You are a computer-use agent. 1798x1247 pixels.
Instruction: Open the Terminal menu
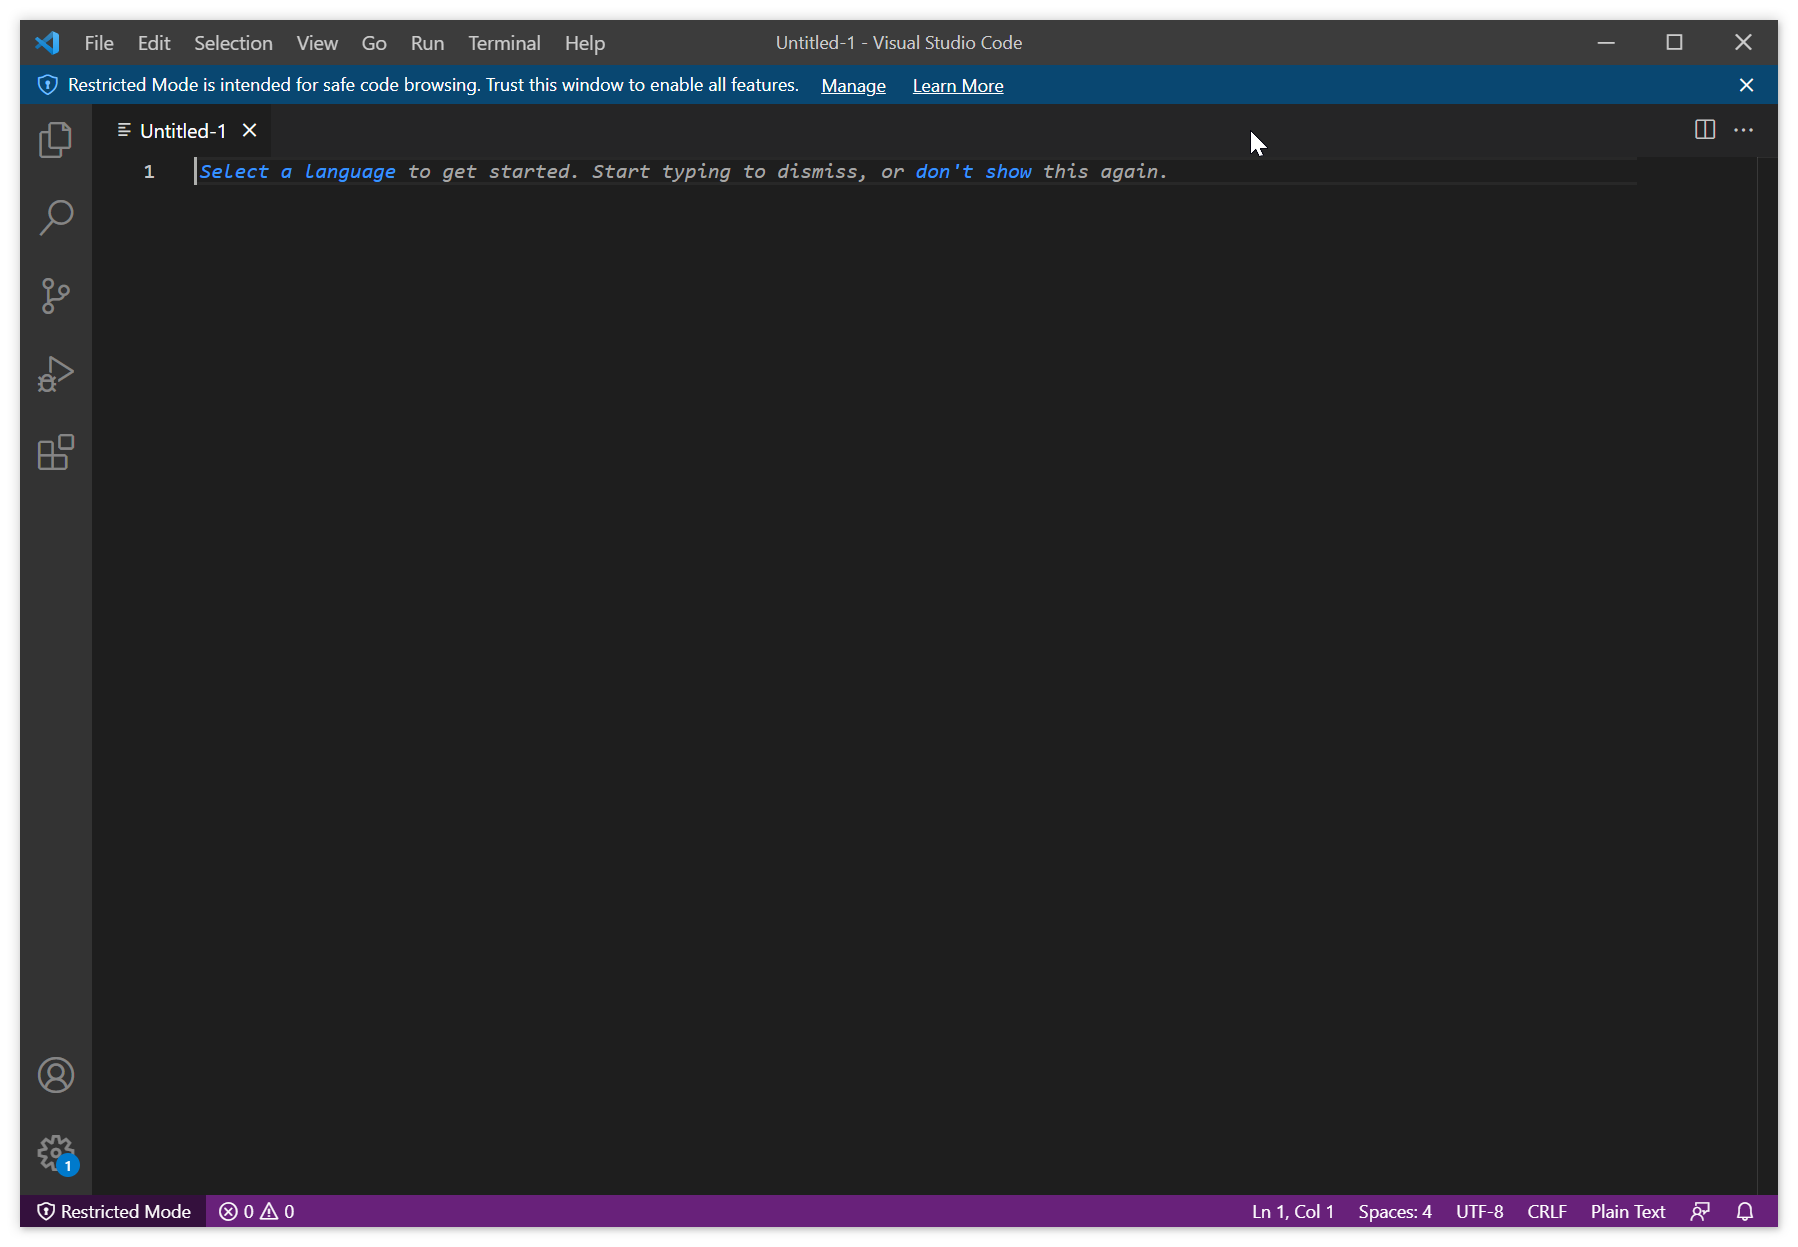504,43
